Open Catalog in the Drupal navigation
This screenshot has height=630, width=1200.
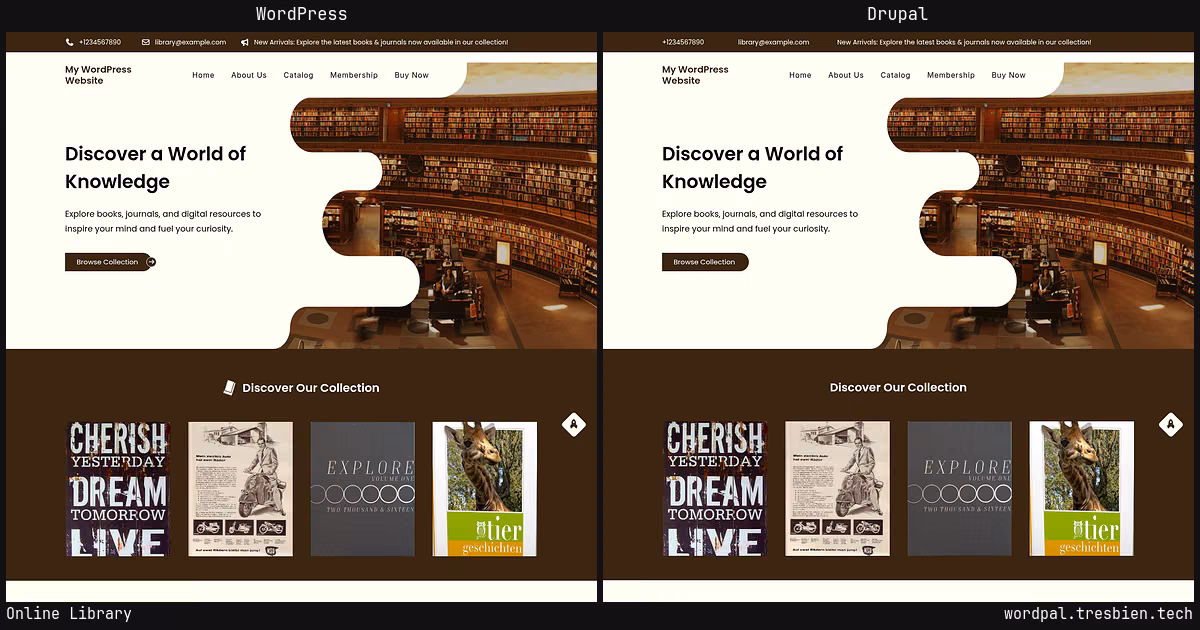click(895, 75)
